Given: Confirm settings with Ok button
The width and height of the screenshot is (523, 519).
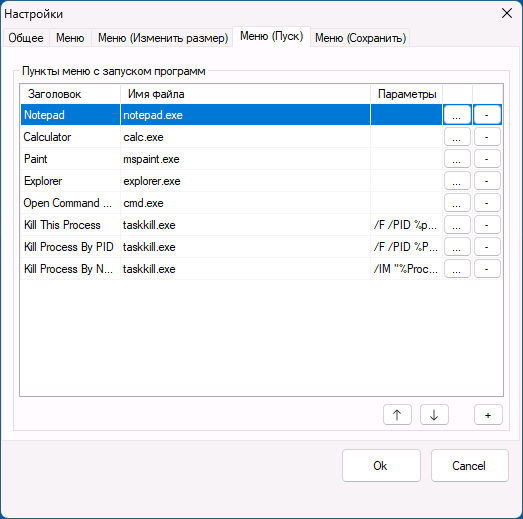Looking at the screenshot, I should click(381, 465).
